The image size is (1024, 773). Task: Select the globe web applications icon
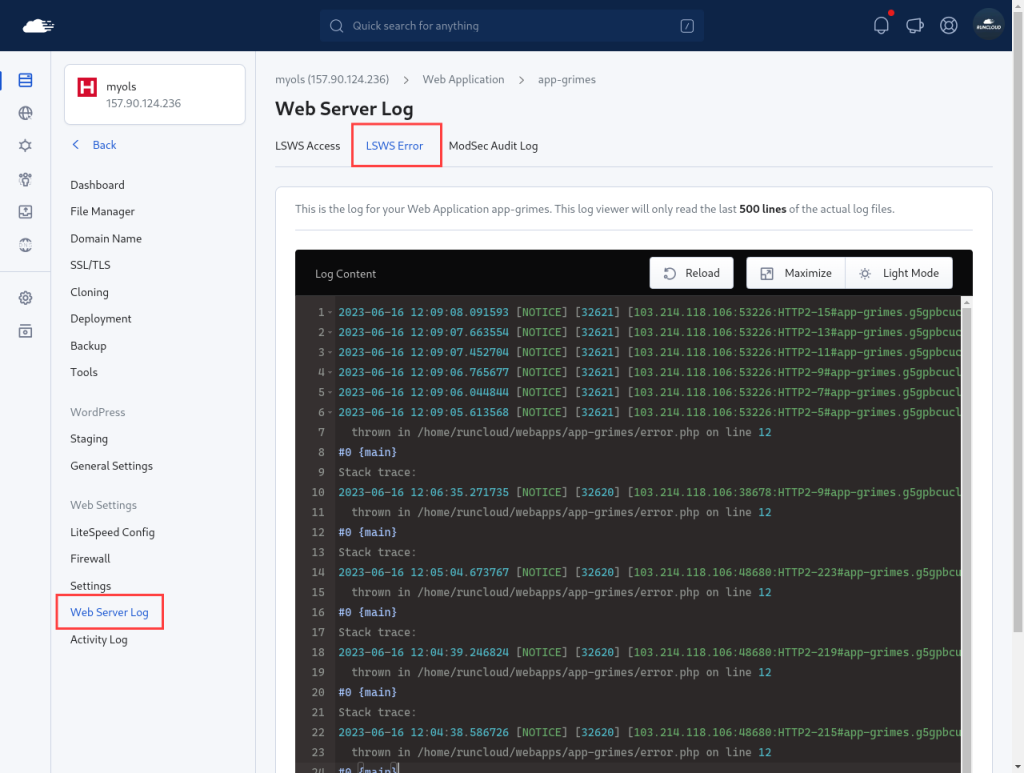pyautogui.click(x=25, y=113)
